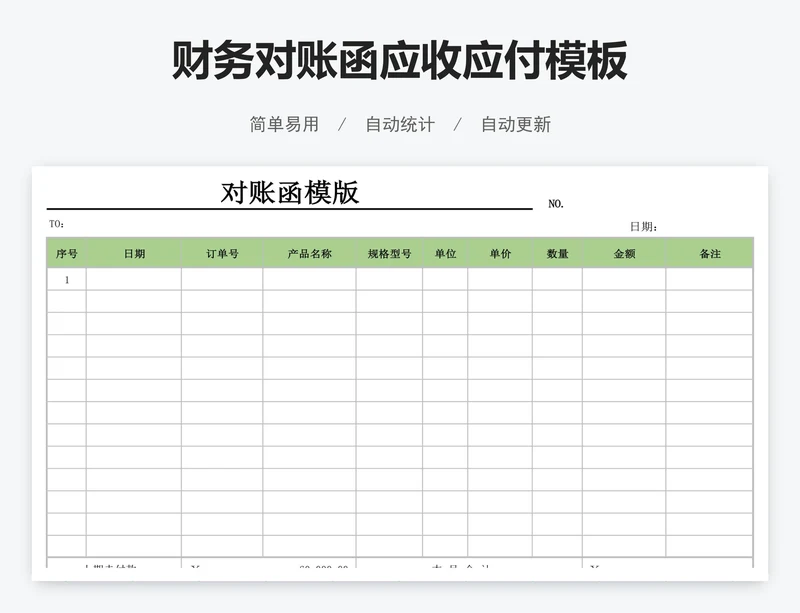The image size is (800, 613).
Task: Select the 序号 column header
Action: (67, 253)
